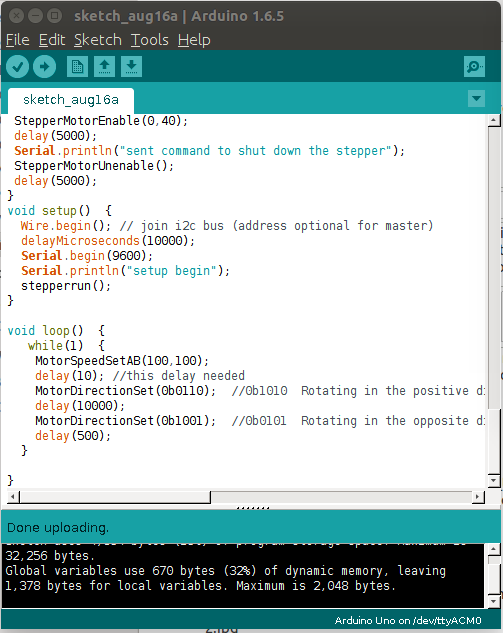This screenshot has height=633, width=503.
Task: Click the editor horizontal scrollbar thumb
Action: click(115, 497)
